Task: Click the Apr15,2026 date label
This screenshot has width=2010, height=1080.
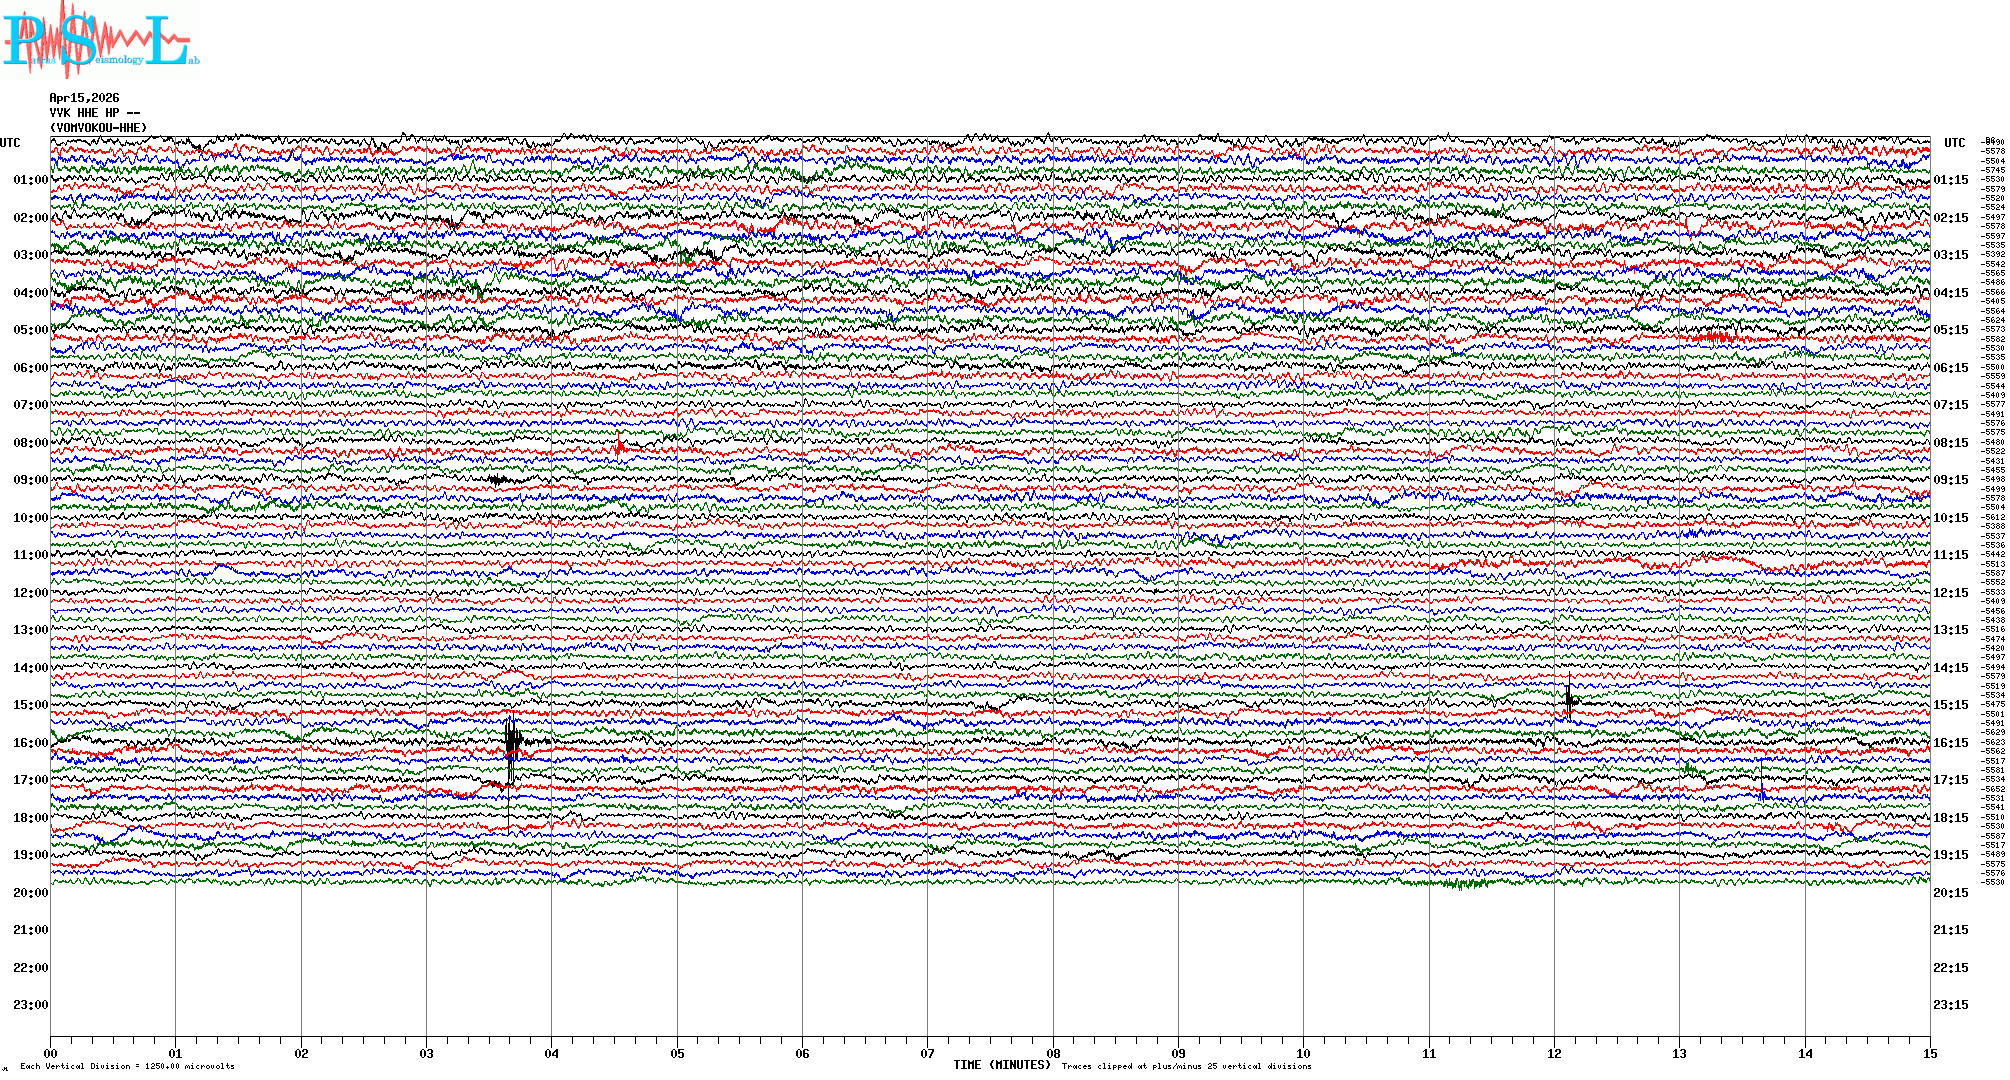Action: (x=84, y=98)
